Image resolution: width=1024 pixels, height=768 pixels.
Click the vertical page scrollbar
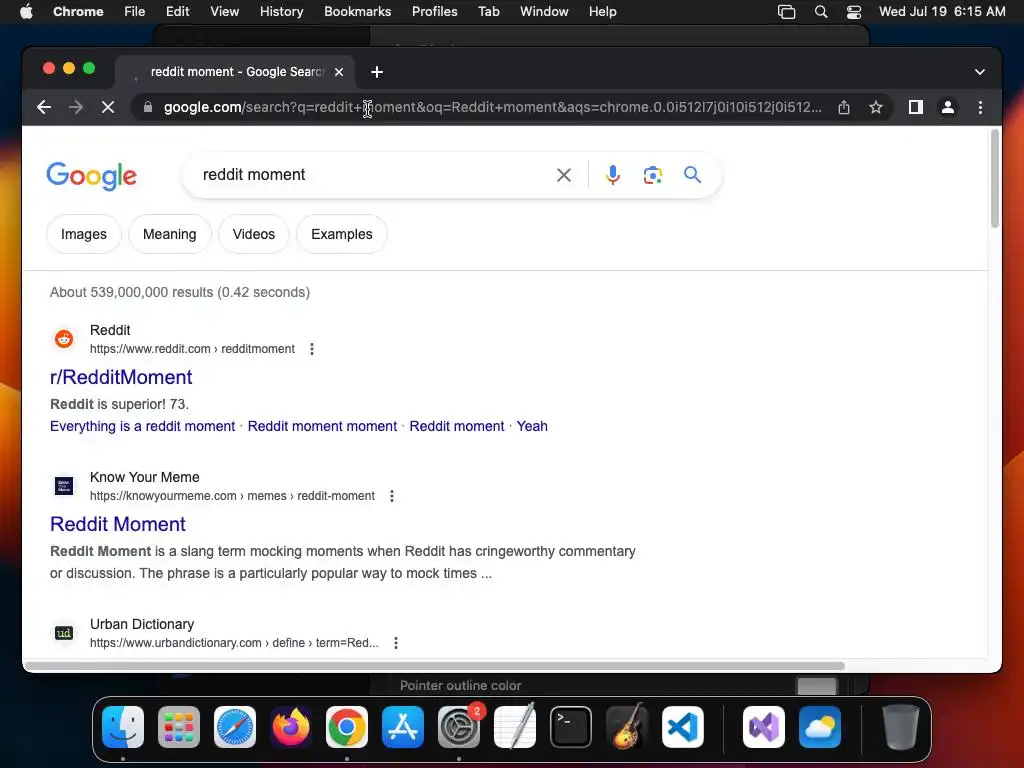[995, 178]
